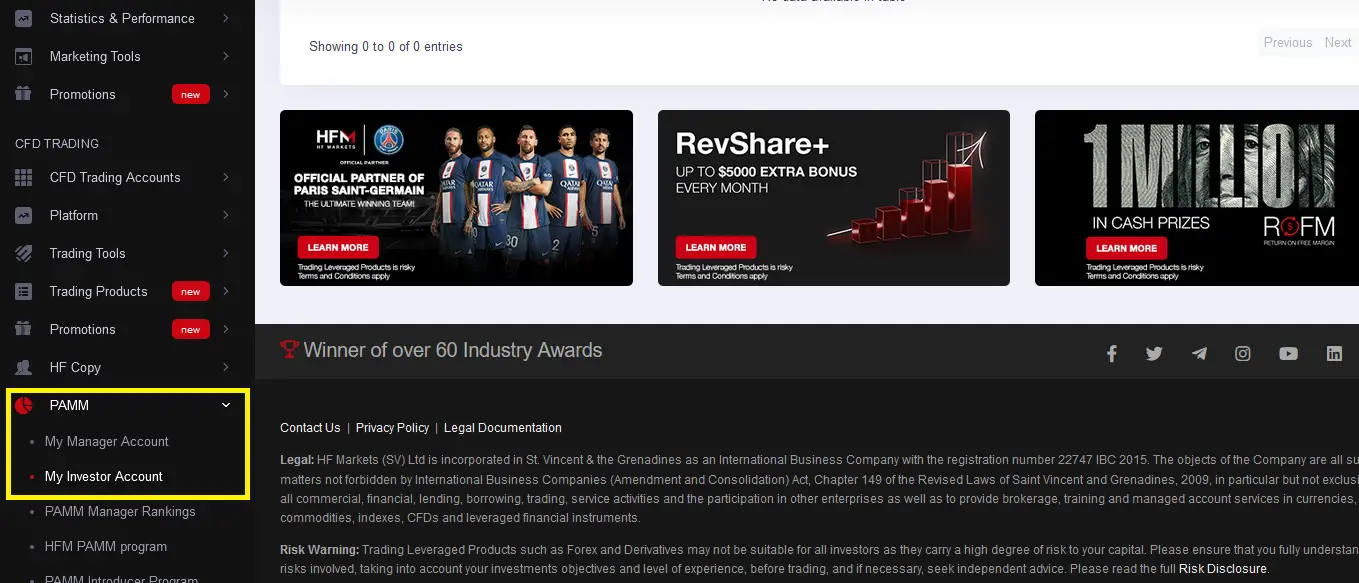Open the PAMM Introducer Program item
This screenshot has height=583, width=1359.
[x=121, y=577]
